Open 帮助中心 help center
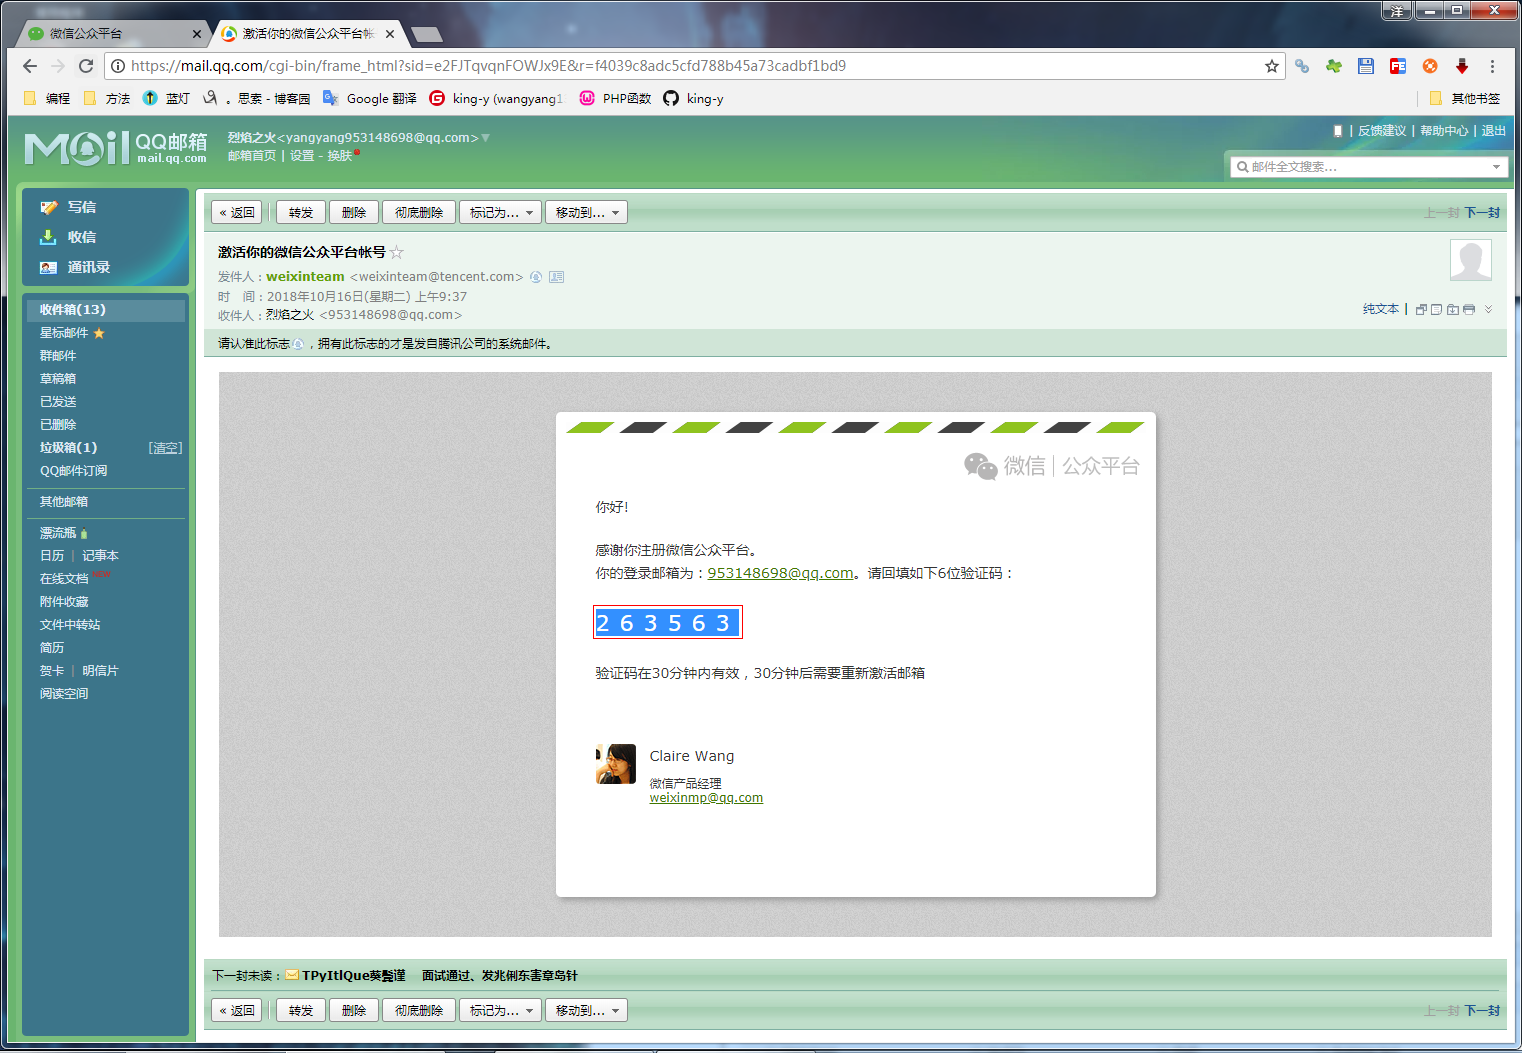The image size is (1522, 1053). point(1444,131)
